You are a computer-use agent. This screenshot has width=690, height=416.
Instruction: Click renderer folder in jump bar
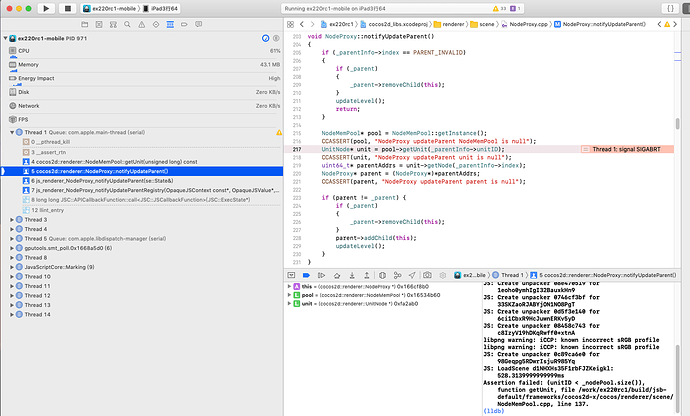click(x=449, y=24)
